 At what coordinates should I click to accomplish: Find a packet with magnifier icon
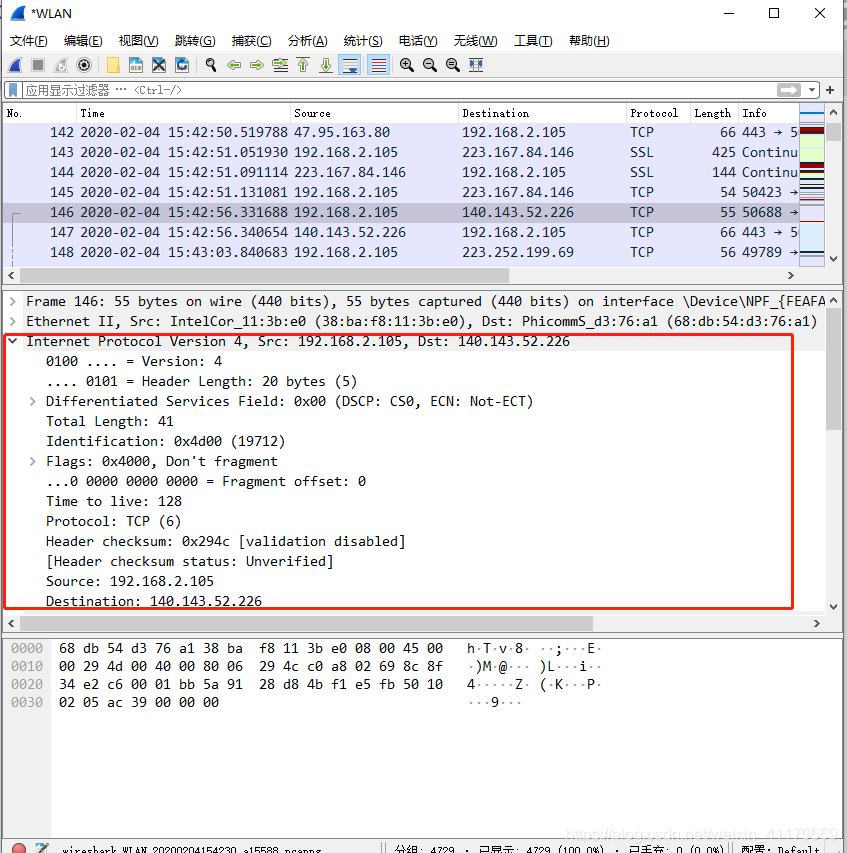coord(211,65)
